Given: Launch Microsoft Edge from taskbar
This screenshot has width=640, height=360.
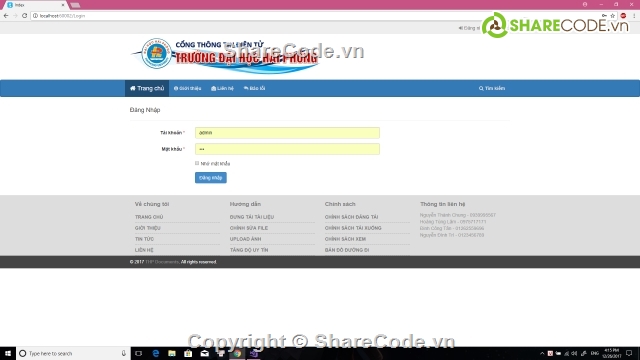Looking at the screenshot, I should [156, 353].
